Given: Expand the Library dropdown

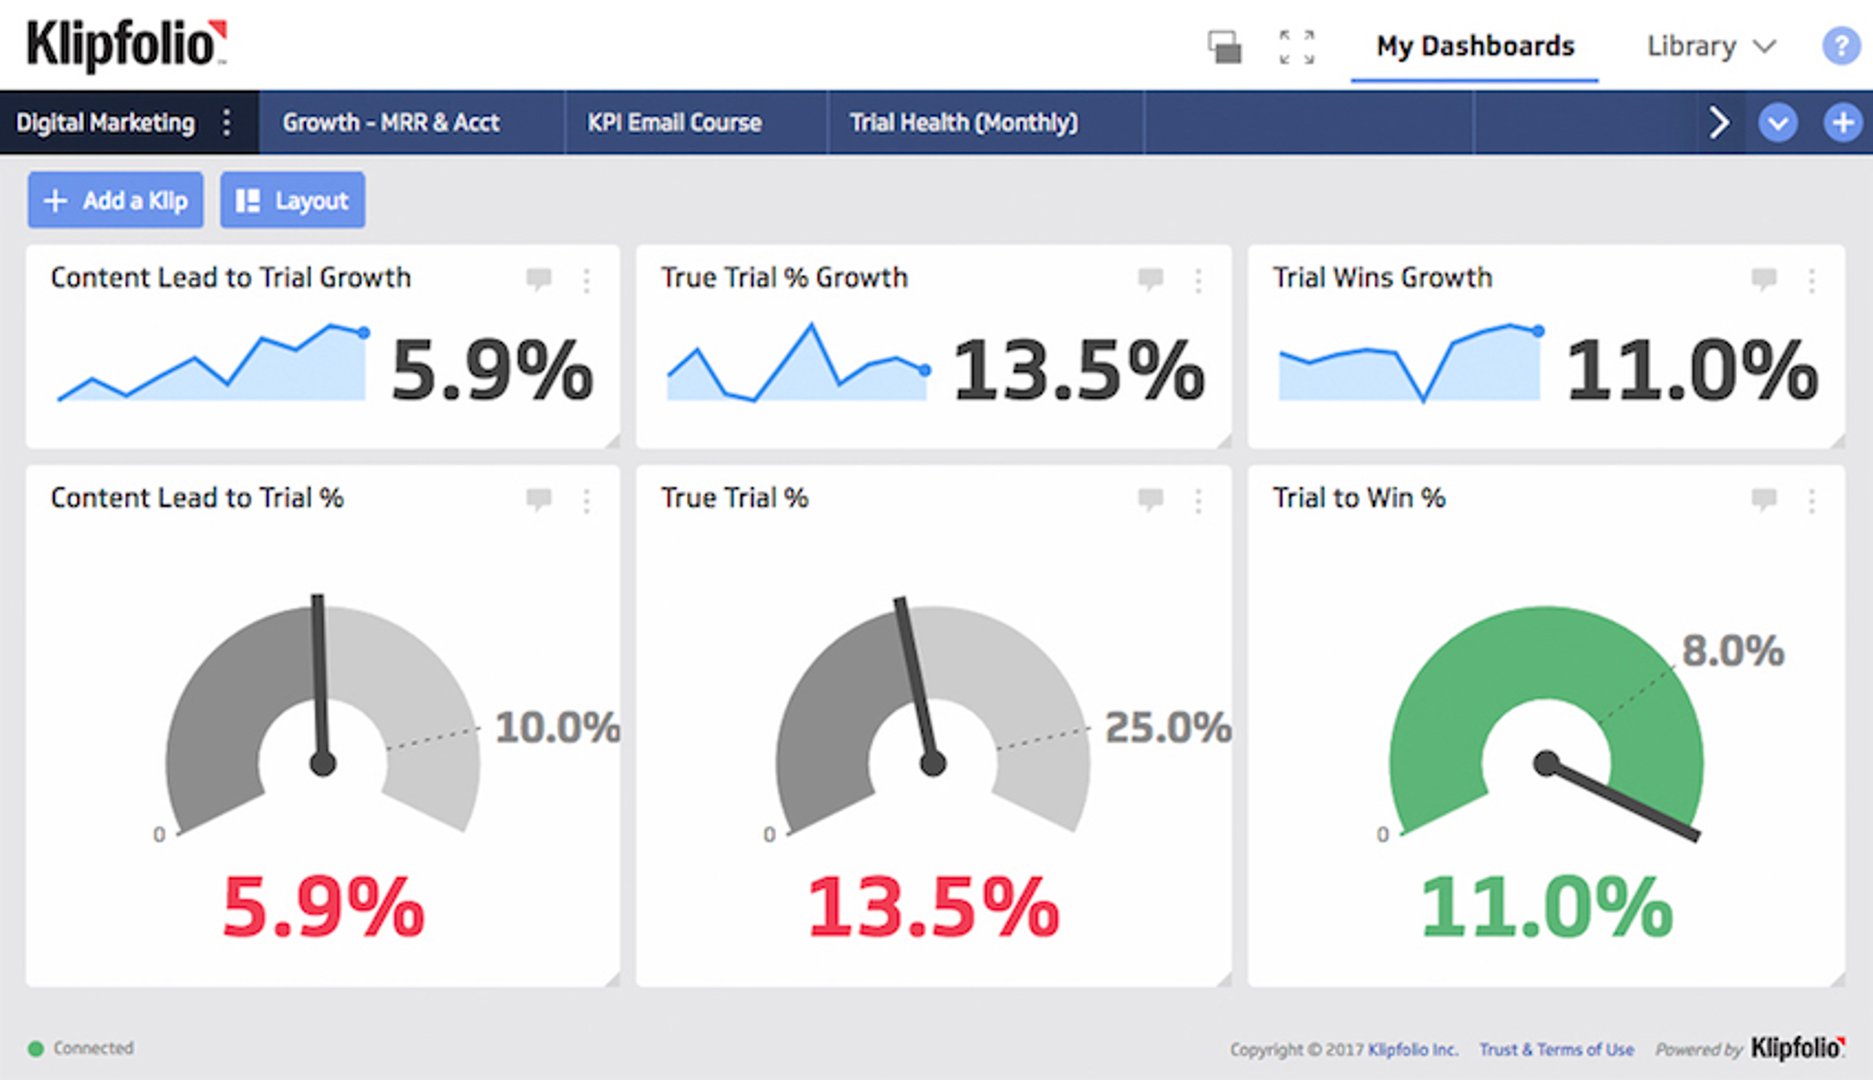Looking at the screenshot, I should 1710,46.
